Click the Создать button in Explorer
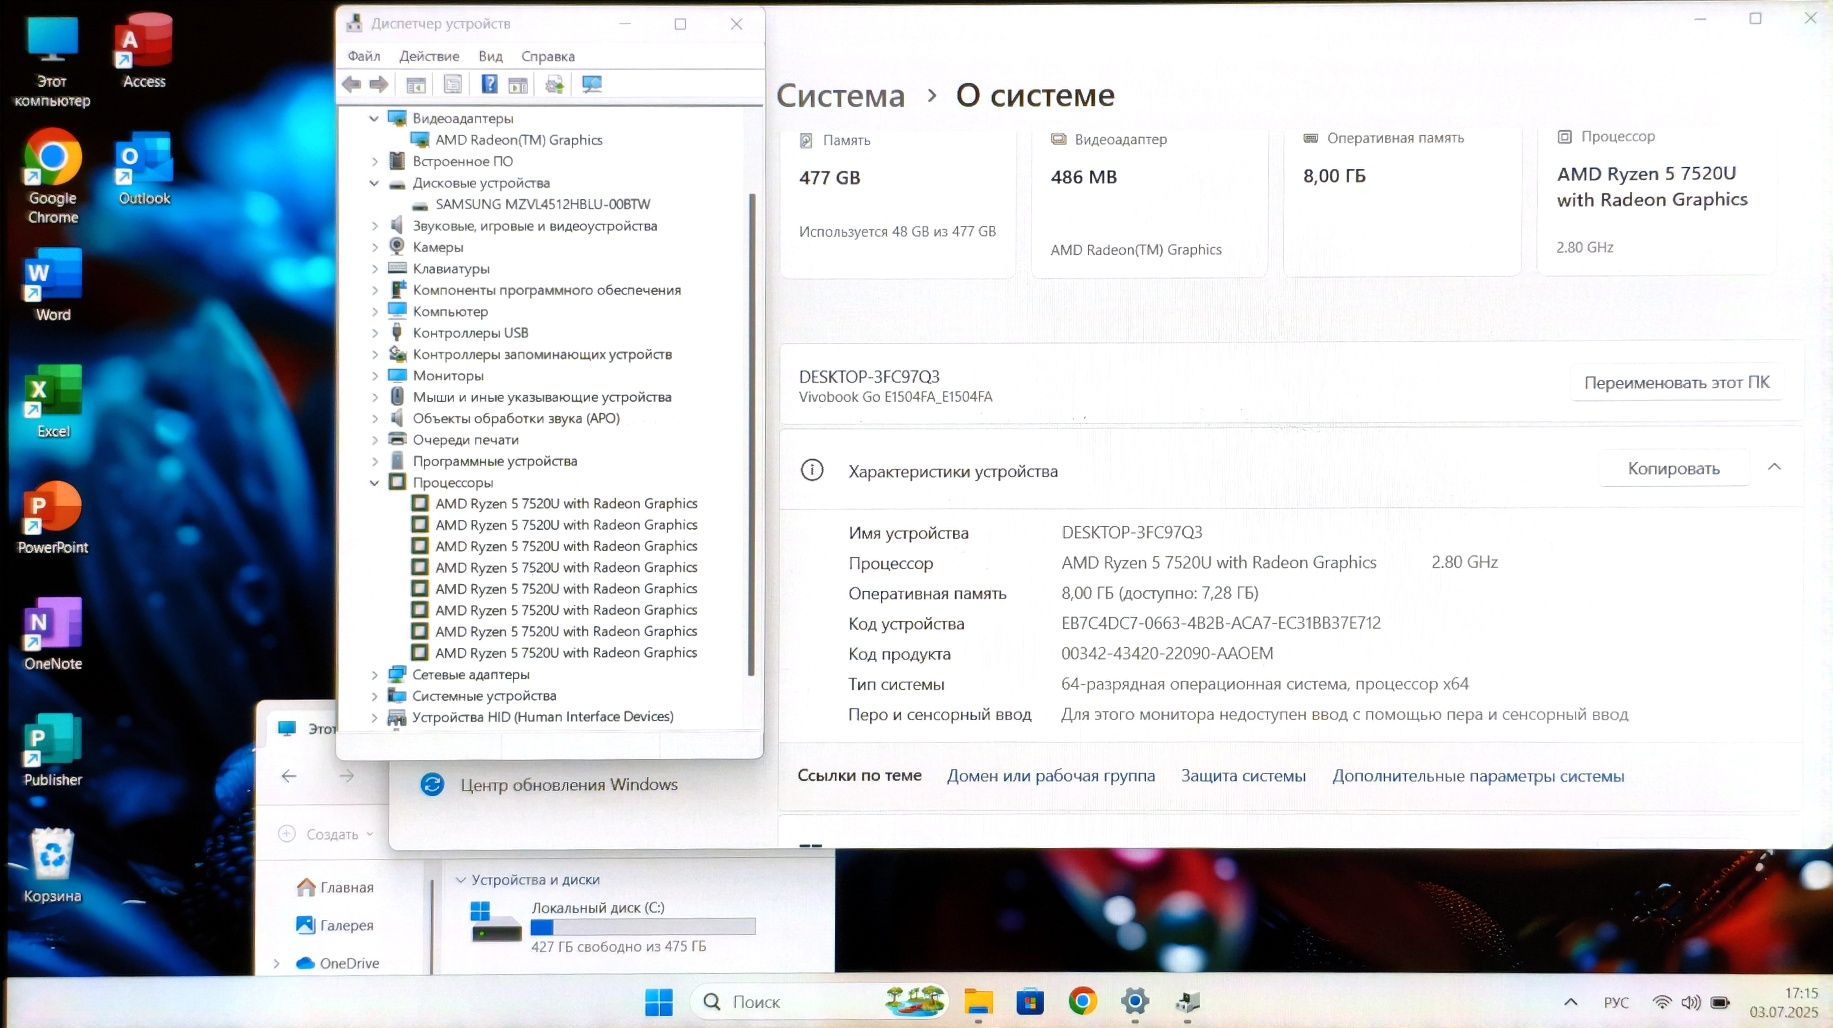 pyautogui.click(x=326, y=834)
